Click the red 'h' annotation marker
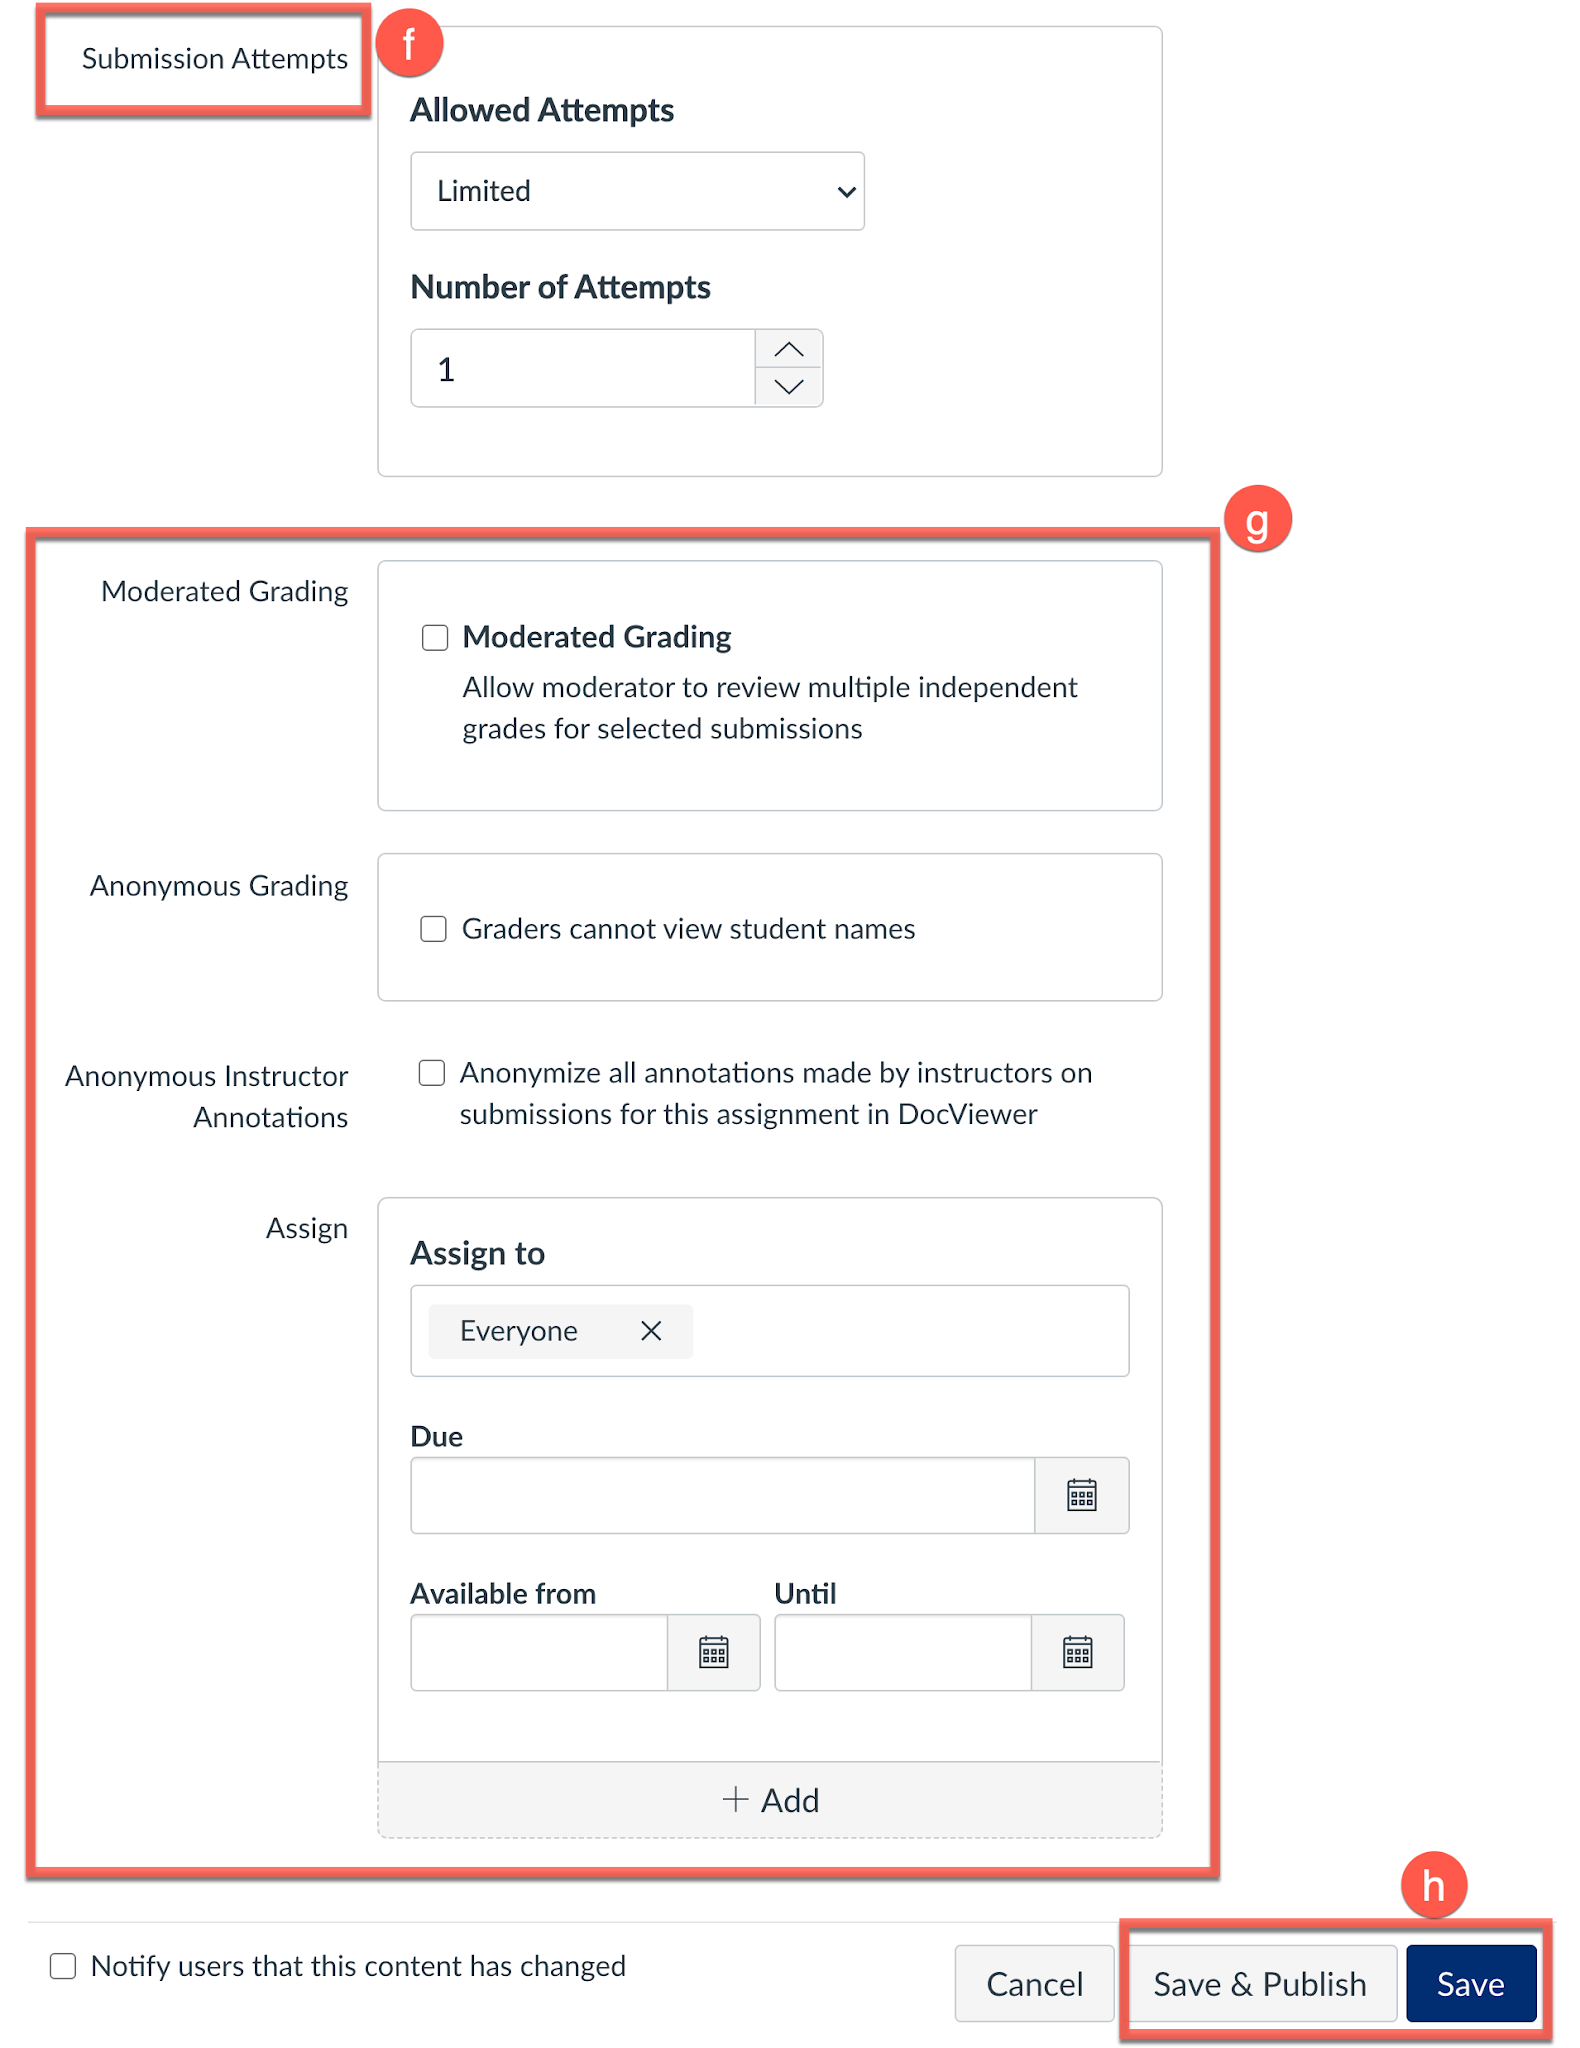The image size is (1580, 2048). pos(1433,1886)
